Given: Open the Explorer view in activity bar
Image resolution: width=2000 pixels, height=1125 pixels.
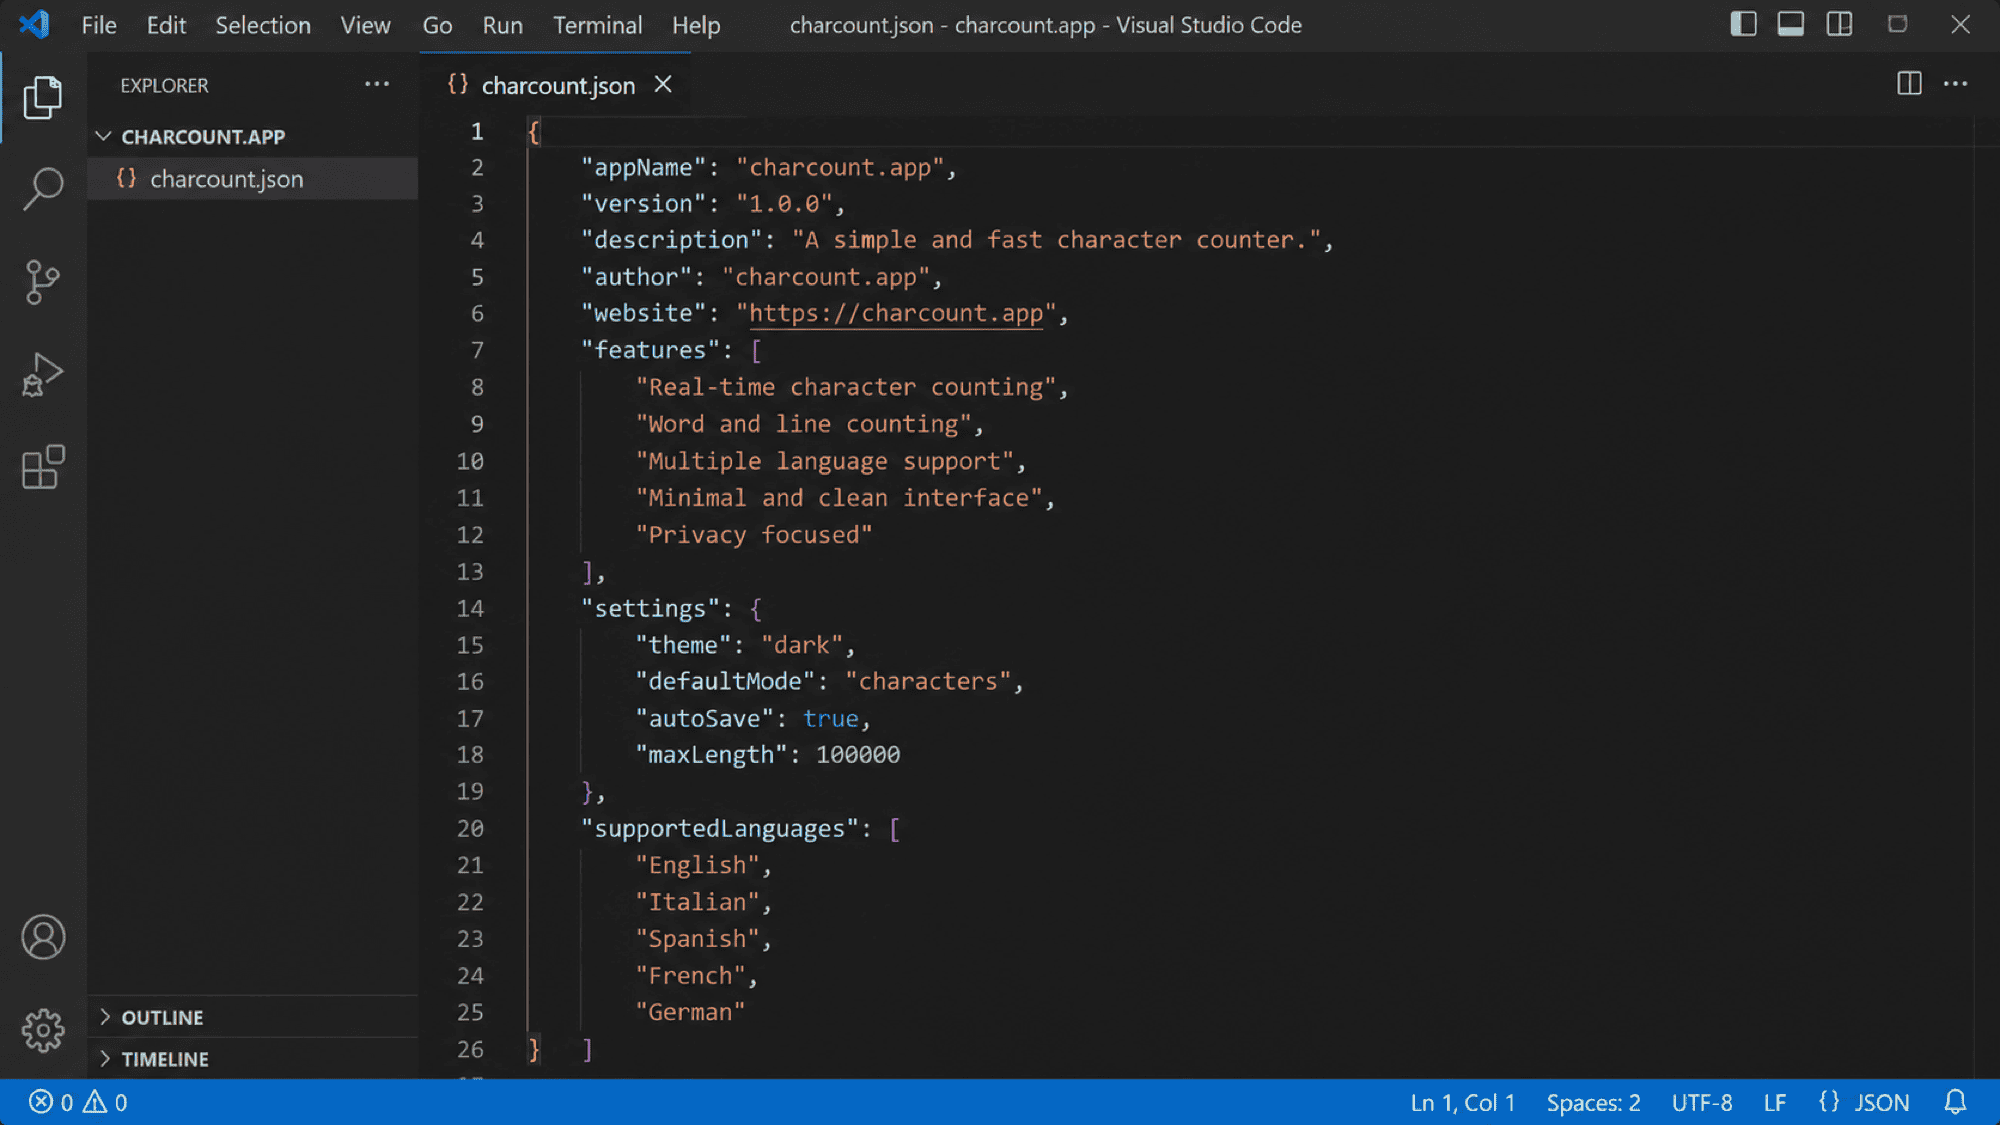Looking at the screenshot, I should pos(43,97).
